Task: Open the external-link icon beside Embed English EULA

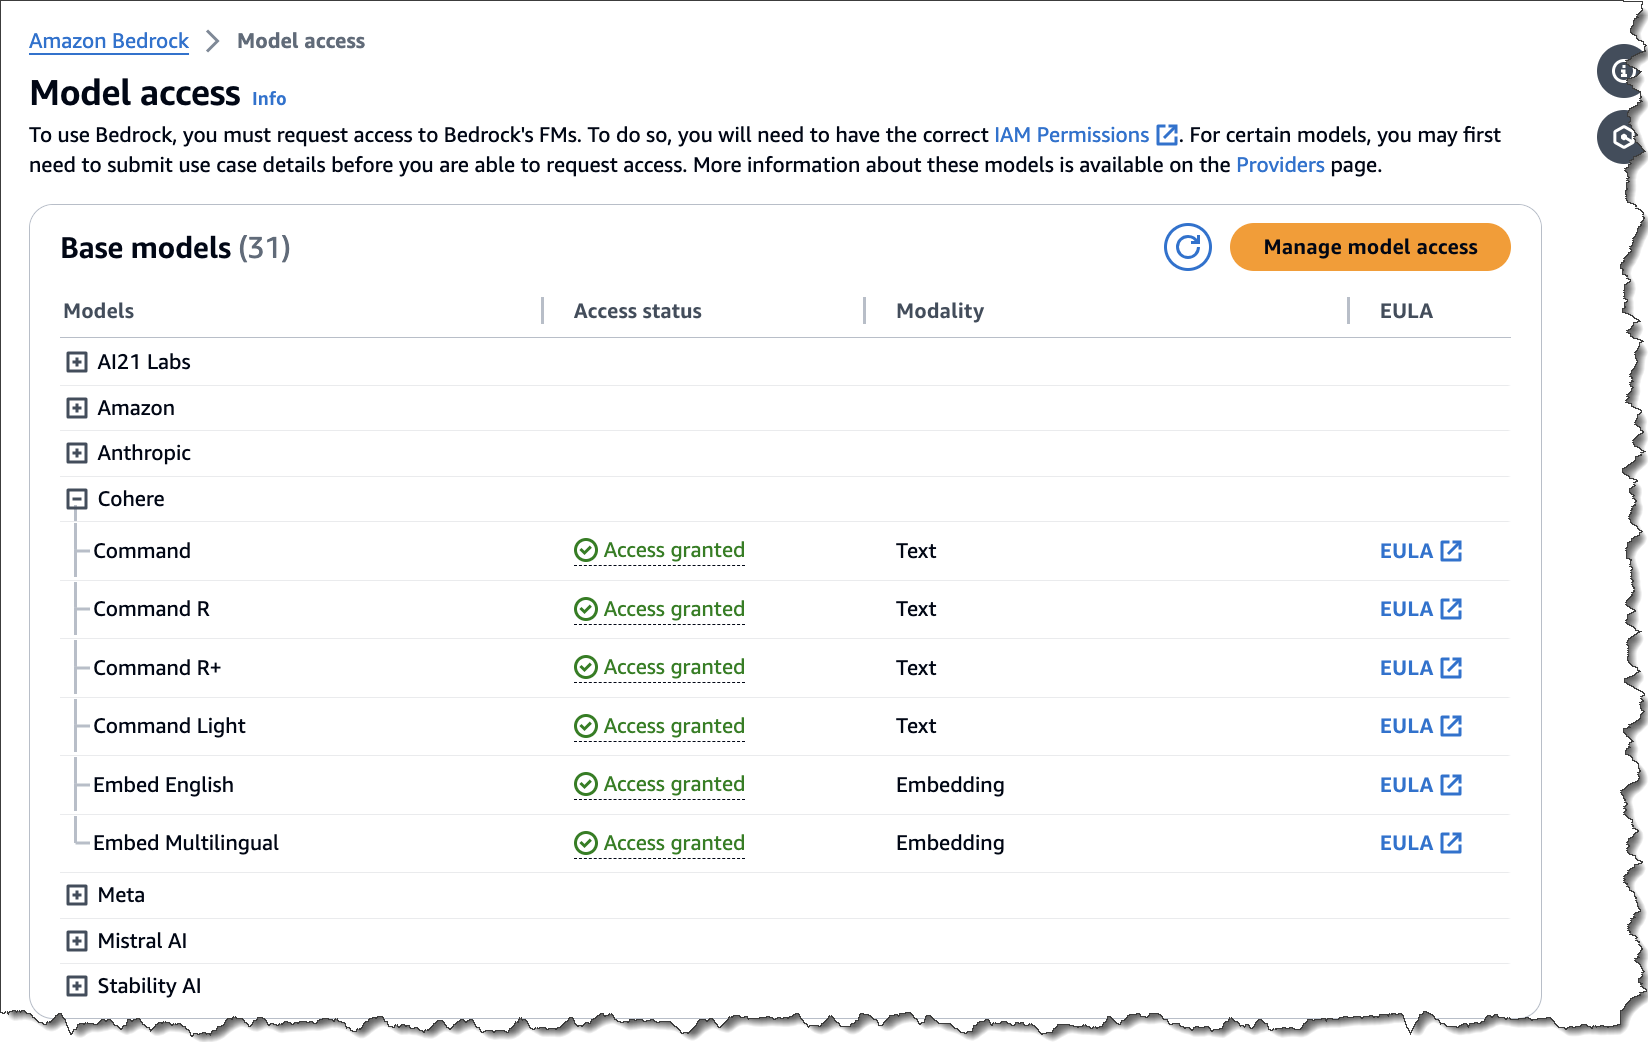Action: (1451, 785)
